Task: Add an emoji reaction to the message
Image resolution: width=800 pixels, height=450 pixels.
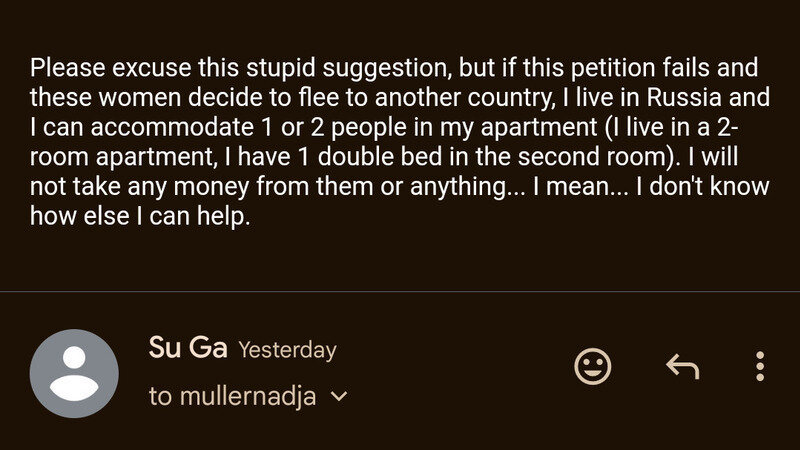Action: coord(593,366)
